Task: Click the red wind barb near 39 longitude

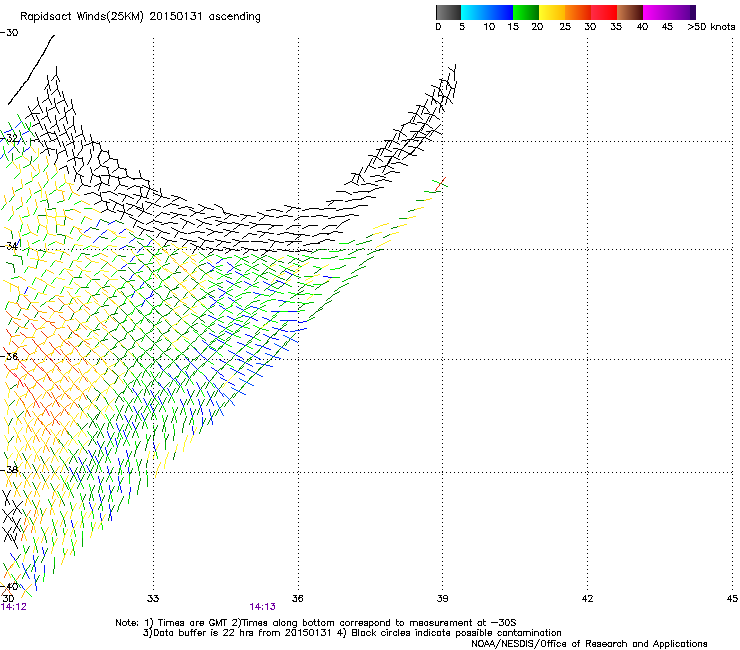Action: pyautogui.click(x=441, y=184)
